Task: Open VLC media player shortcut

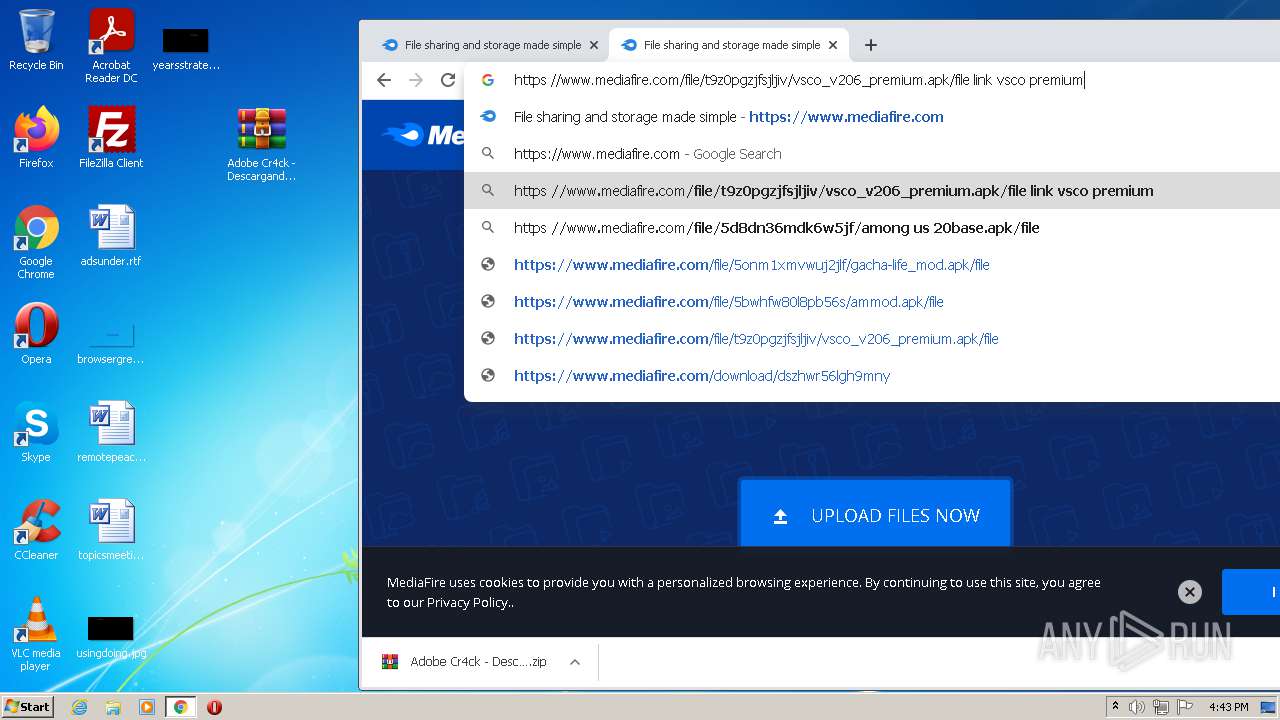Action: [36, 633]
